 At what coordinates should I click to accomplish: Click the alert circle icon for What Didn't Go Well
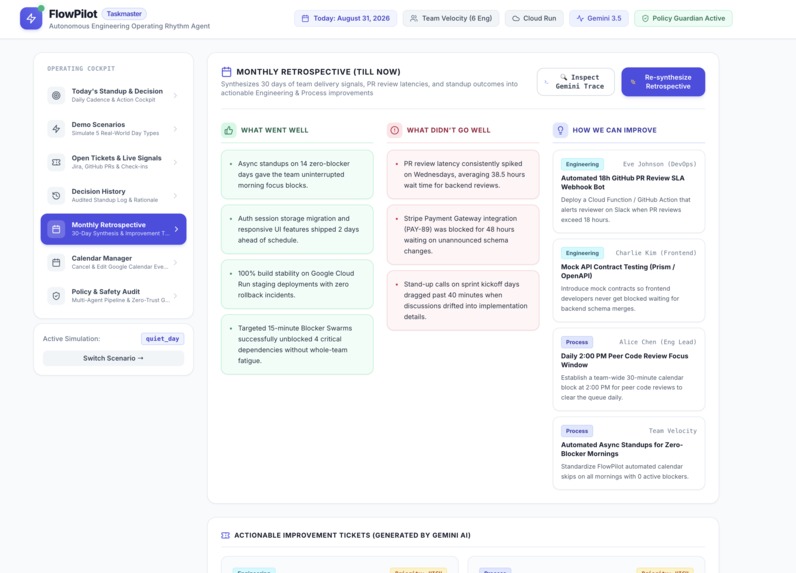pos(394,130)
